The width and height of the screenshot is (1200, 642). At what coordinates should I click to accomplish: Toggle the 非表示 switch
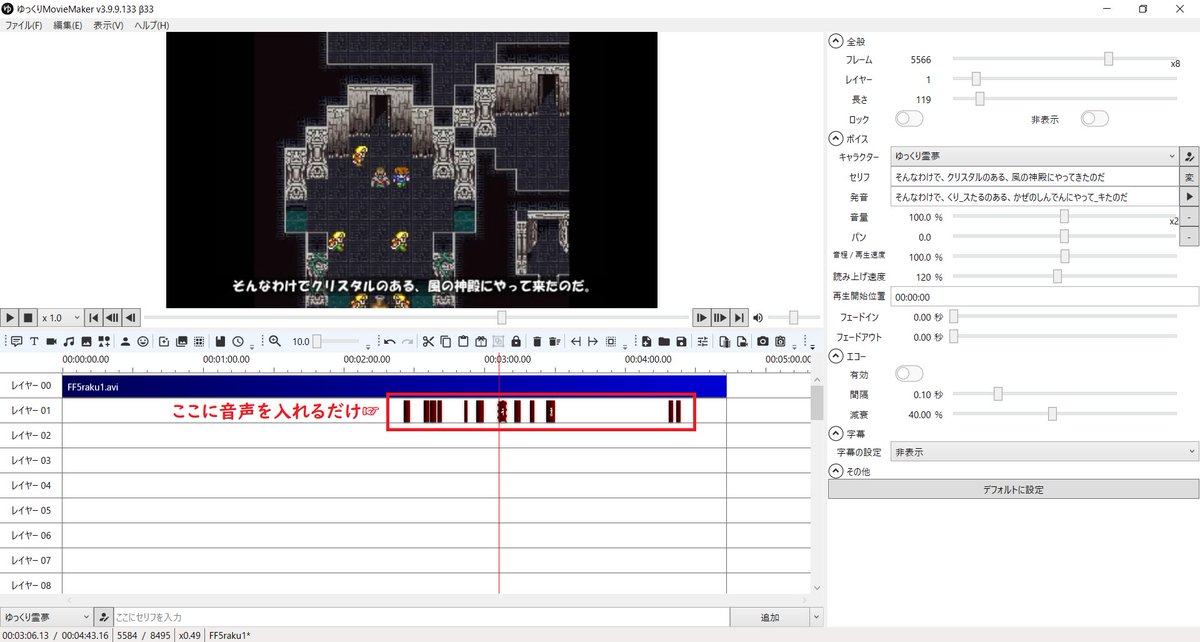[1094, 119]
